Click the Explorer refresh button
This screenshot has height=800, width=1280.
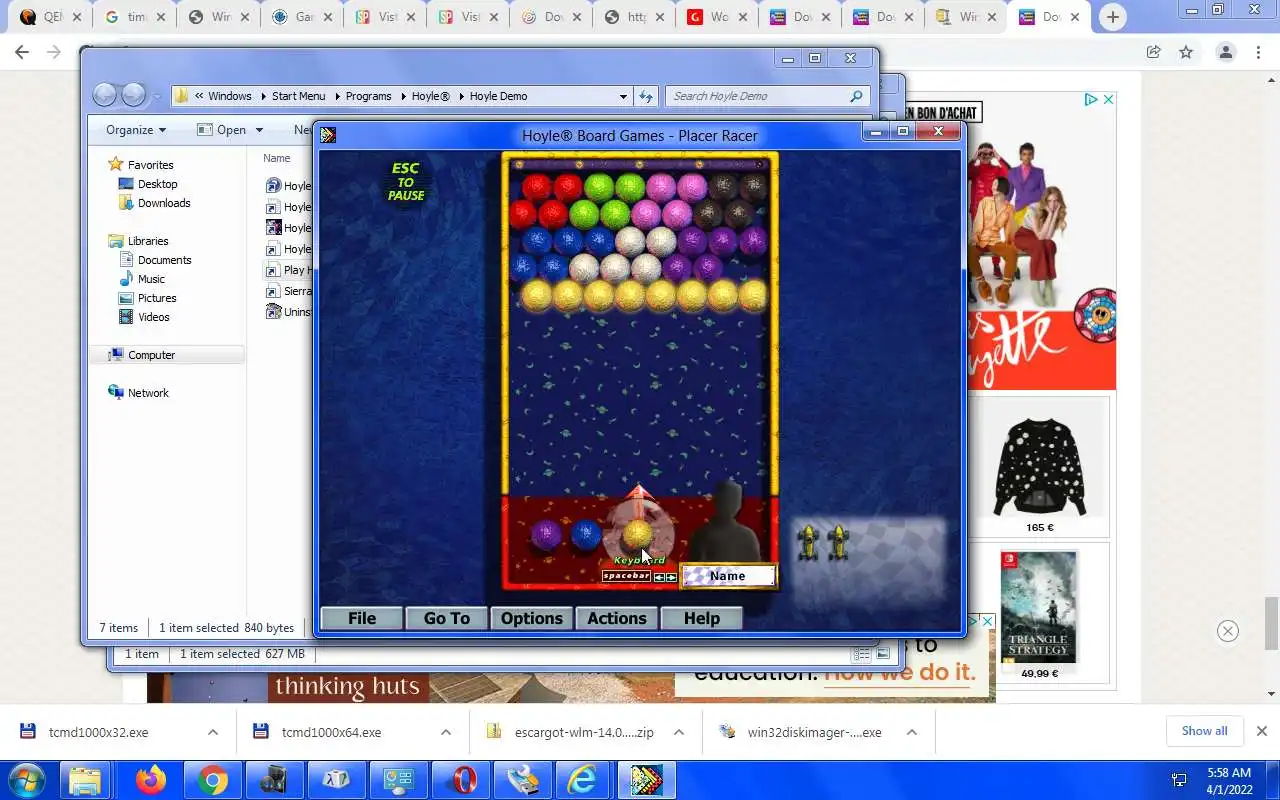(x=646, y=96)
